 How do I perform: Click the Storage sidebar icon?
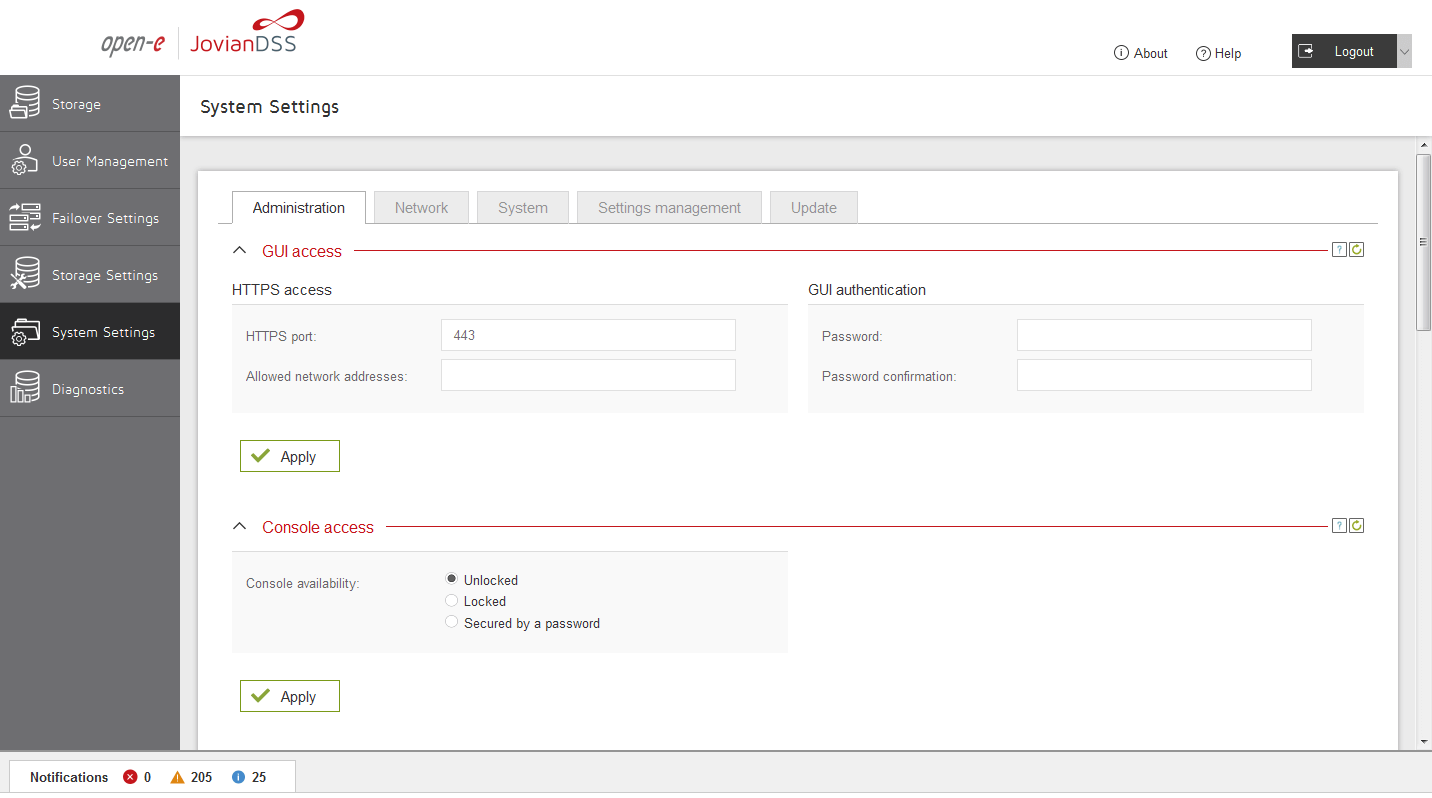tap(25, 104)
